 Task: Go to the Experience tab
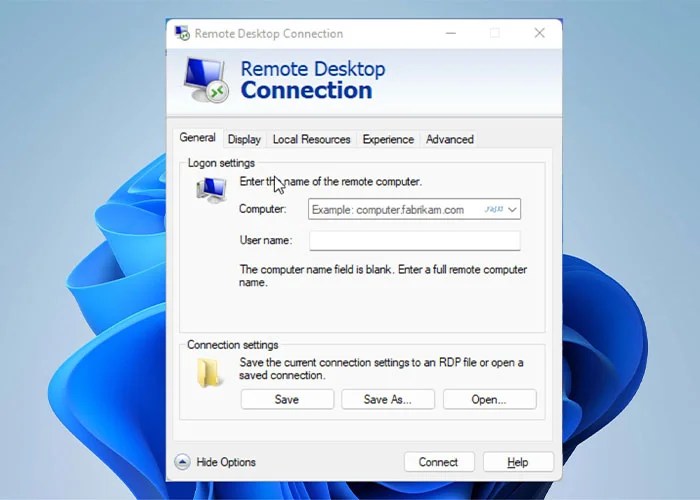(x=388, y=139)
